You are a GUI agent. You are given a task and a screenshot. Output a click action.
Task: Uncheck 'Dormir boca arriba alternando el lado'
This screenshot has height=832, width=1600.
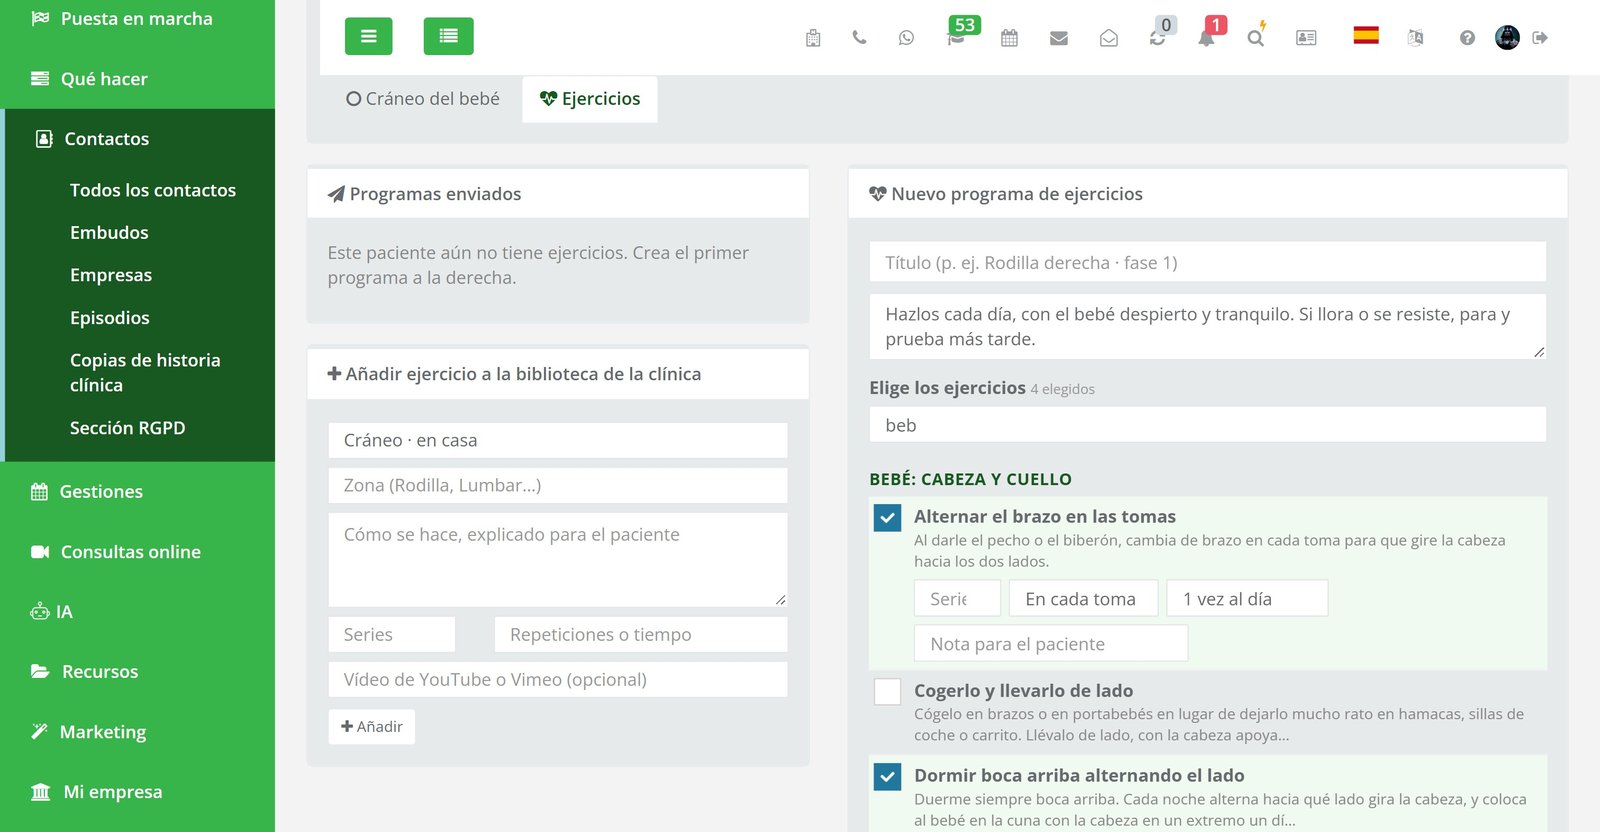point(887,776)
